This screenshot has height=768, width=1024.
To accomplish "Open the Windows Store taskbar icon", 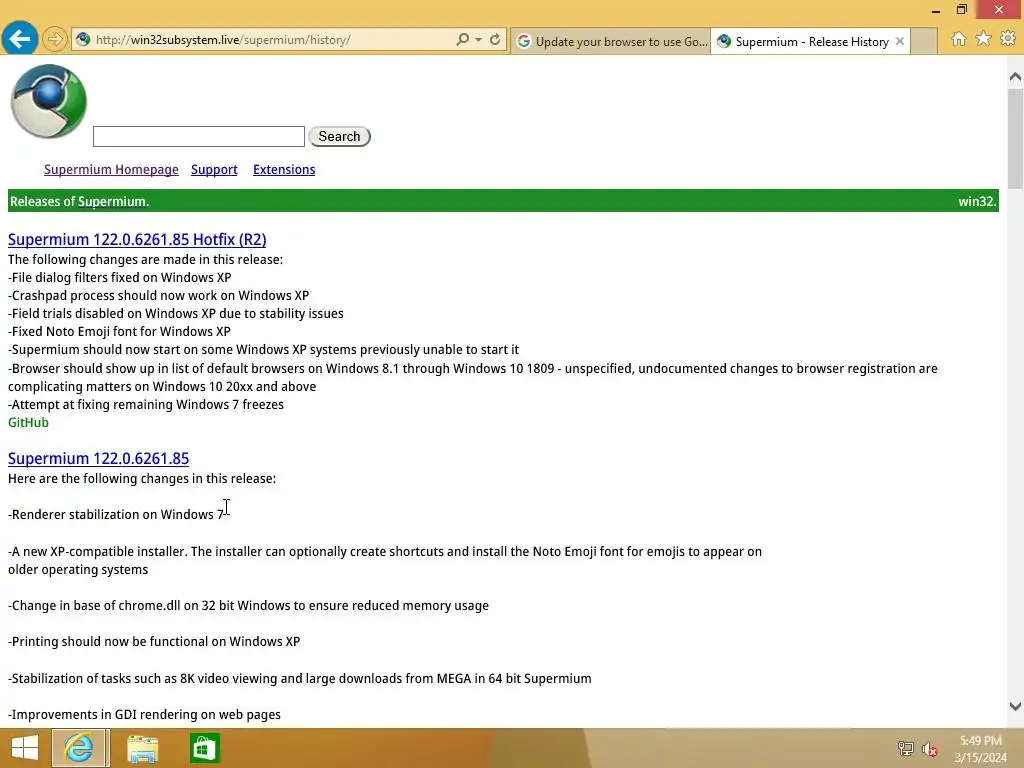I will (x=204, y=748).
